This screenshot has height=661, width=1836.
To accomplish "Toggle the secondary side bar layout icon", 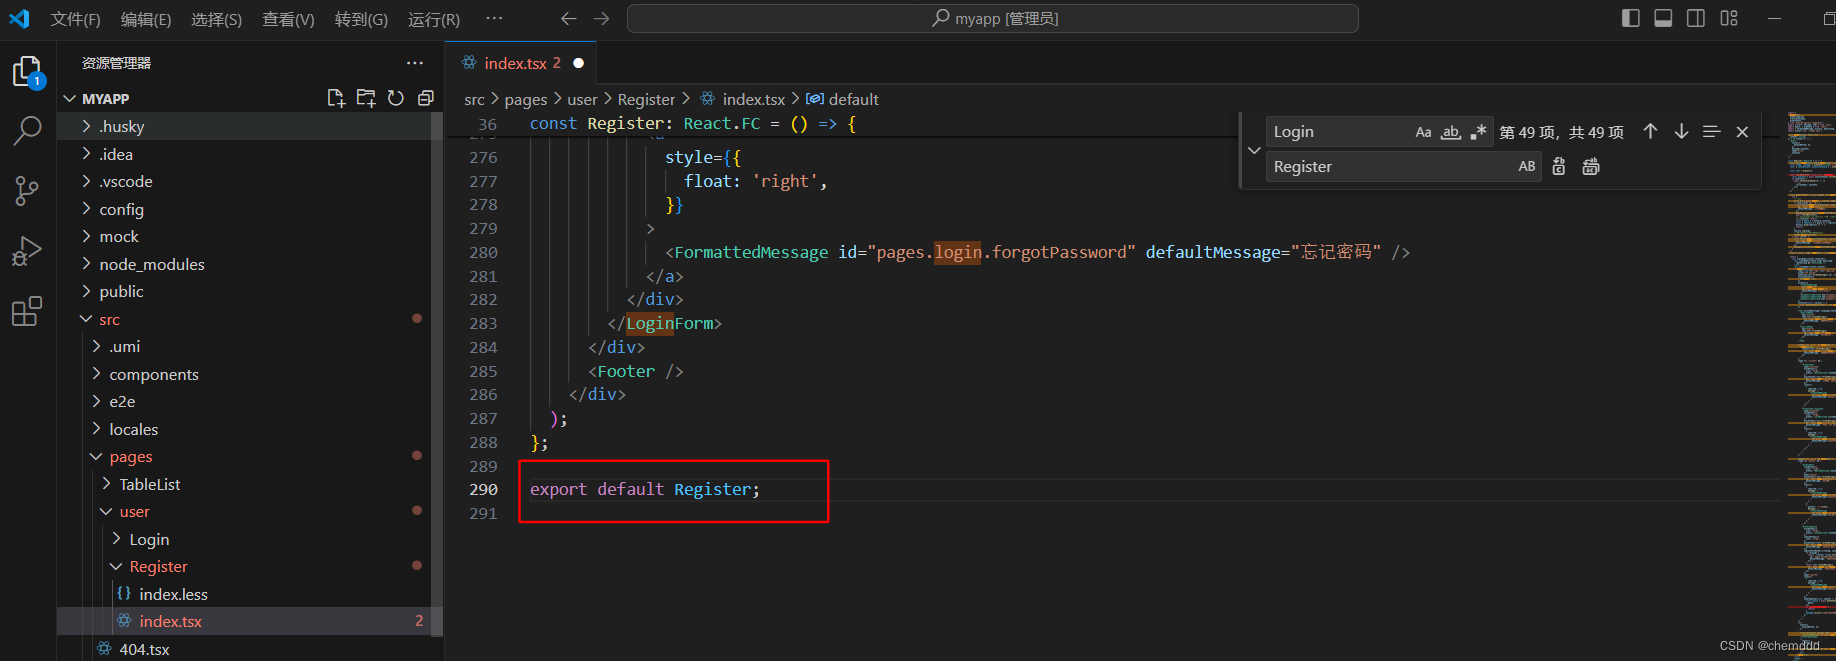I will 1696,18.
